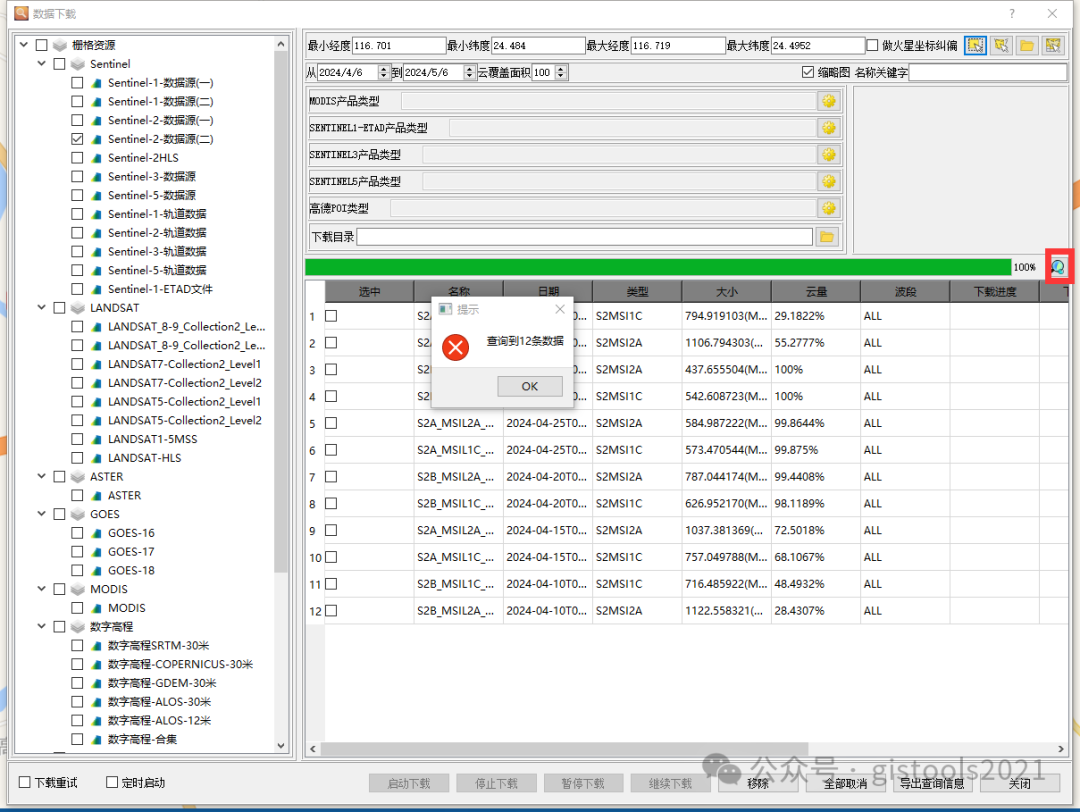Sort table by 类型 column header

tap(637, 292)
